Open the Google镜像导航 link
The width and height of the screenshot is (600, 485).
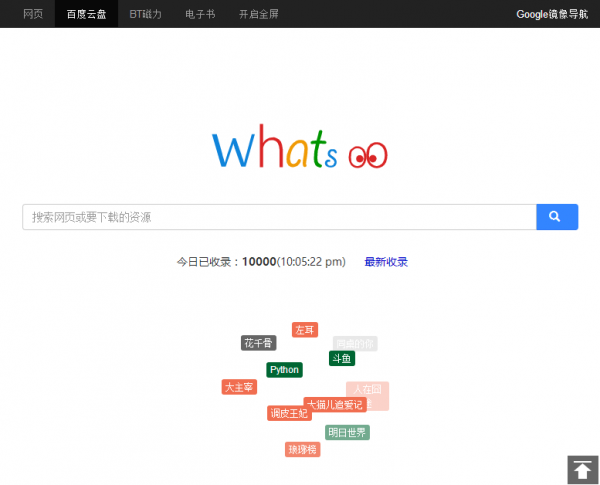pos(551,14)
